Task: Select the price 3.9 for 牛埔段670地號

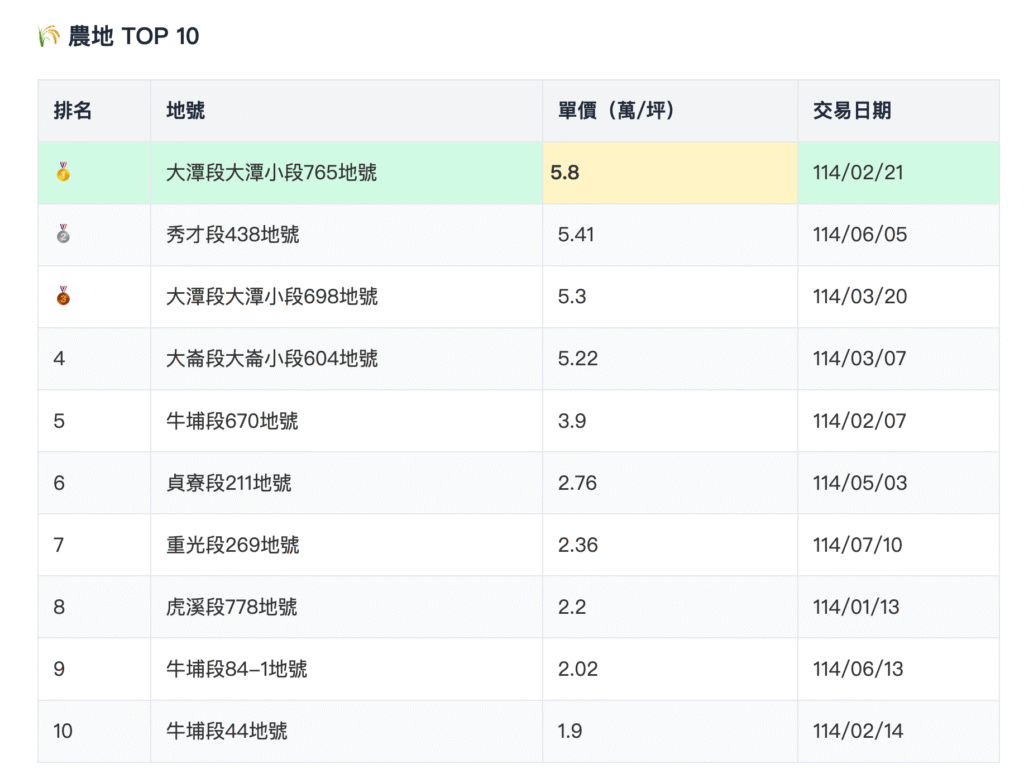Action: [x=566, y=420]
